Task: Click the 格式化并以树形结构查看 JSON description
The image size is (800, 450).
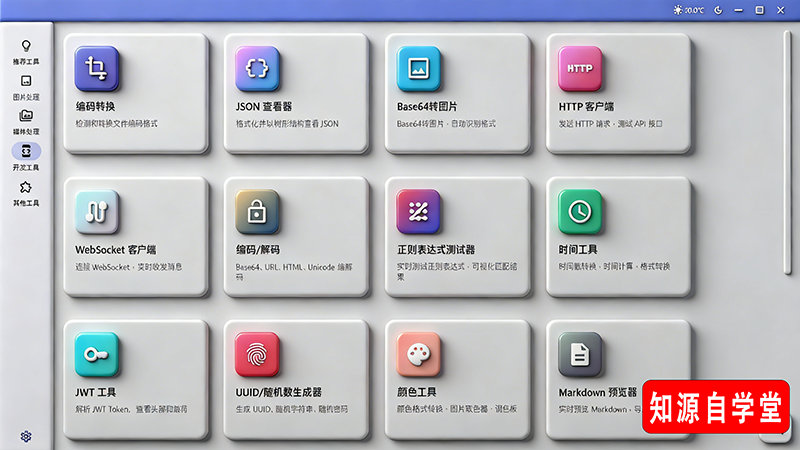Action: (287, 123)
